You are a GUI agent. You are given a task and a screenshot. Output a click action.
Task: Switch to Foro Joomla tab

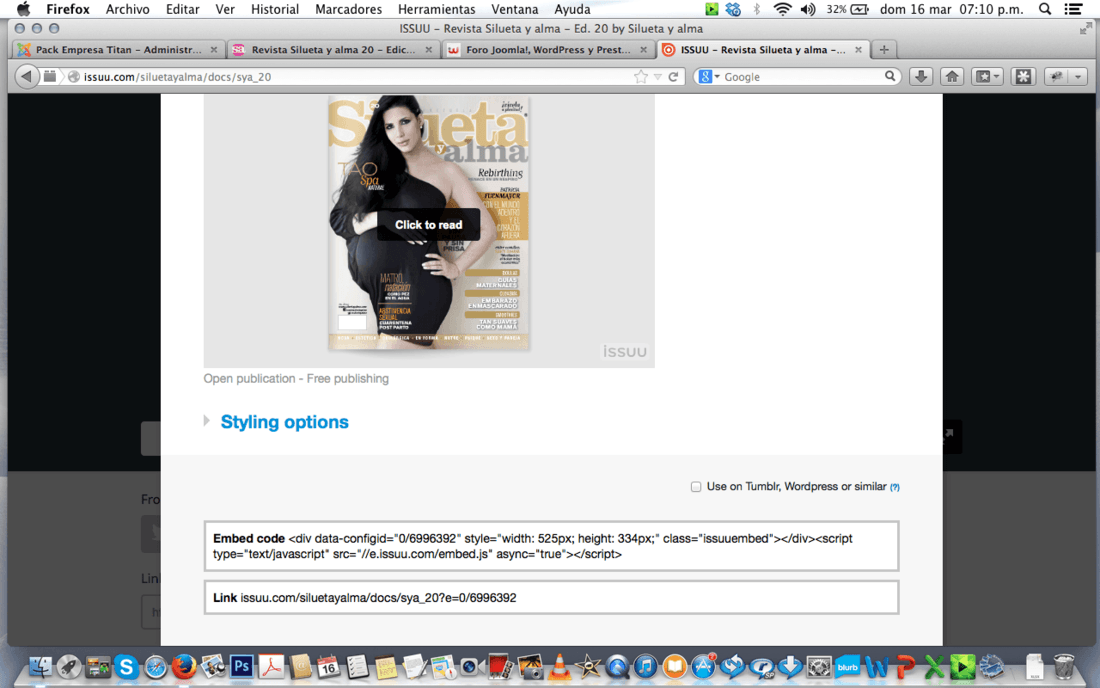point(547,50)
